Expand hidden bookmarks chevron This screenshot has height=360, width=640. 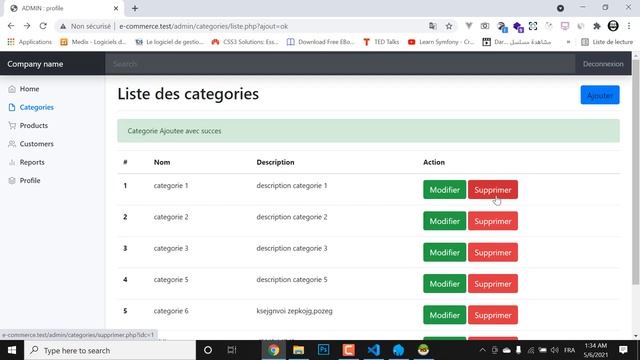coord(568,42)
